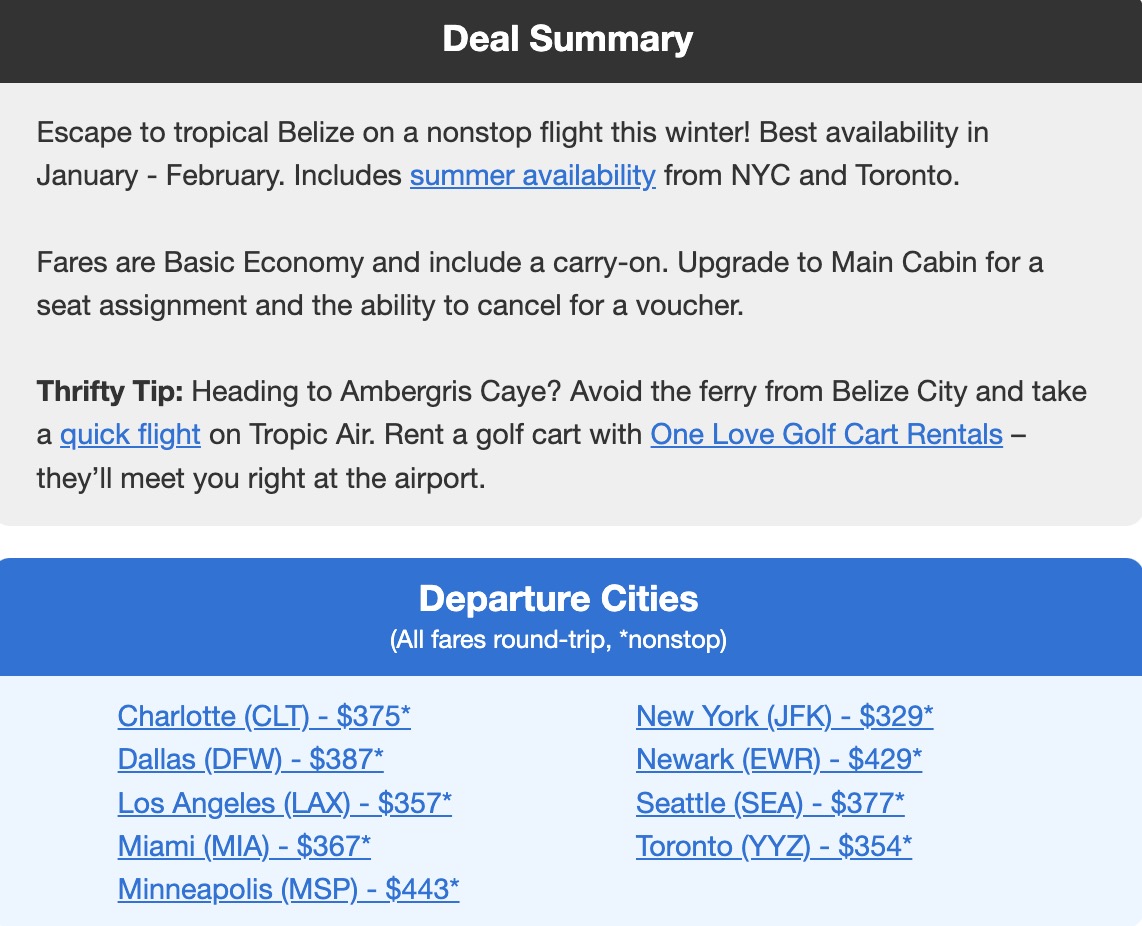Viewport: 1142px width, 926px height.
Task: Open the summer availability link
Action: [532, 175]
